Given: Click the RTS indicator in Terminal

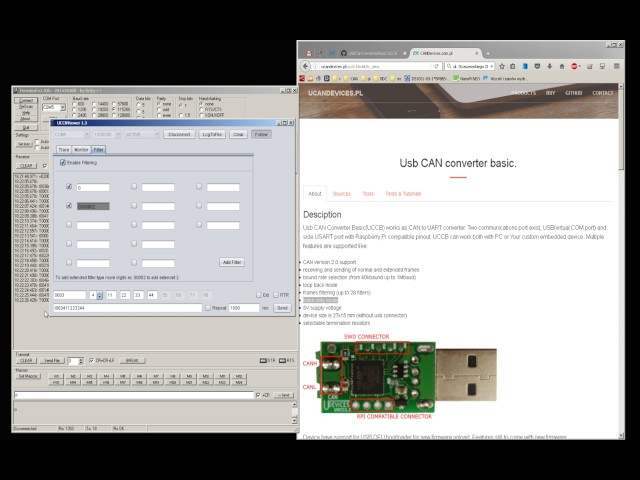Looking at the screenshot, I should [x=286, y=360].
